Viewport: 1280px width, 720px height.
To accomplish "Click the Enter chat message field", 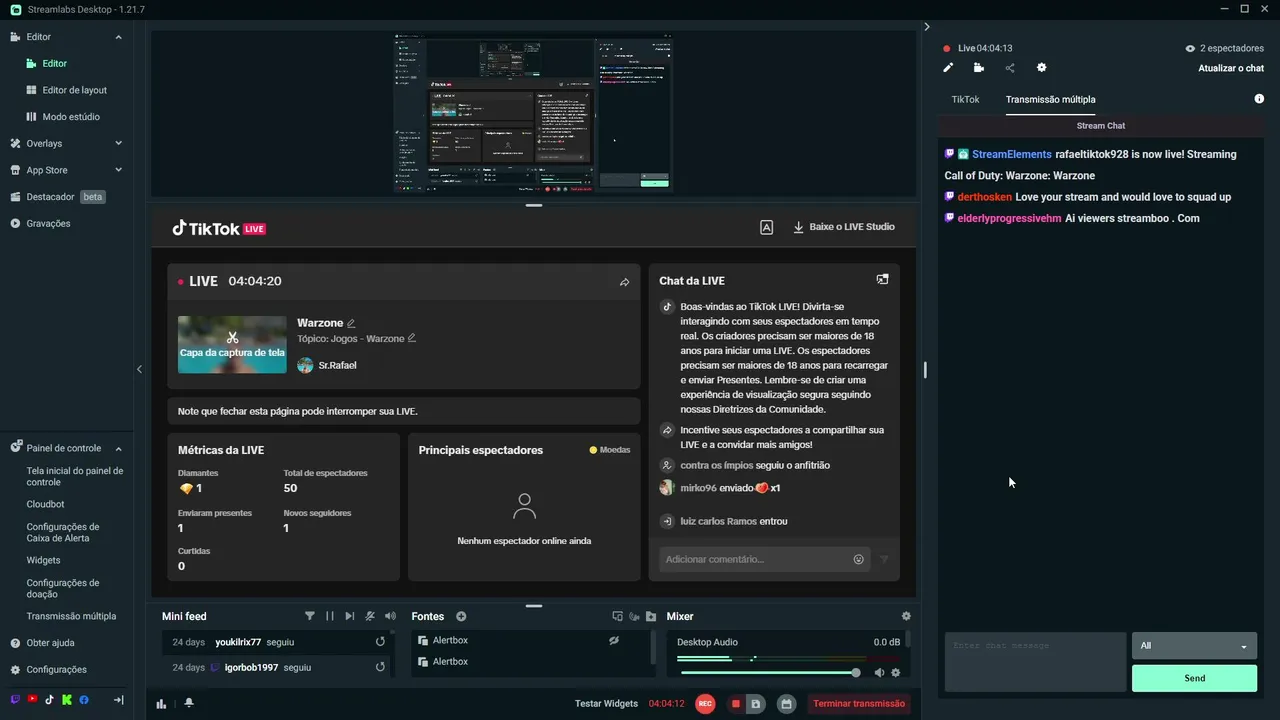I will click(x=1035, y=662).
